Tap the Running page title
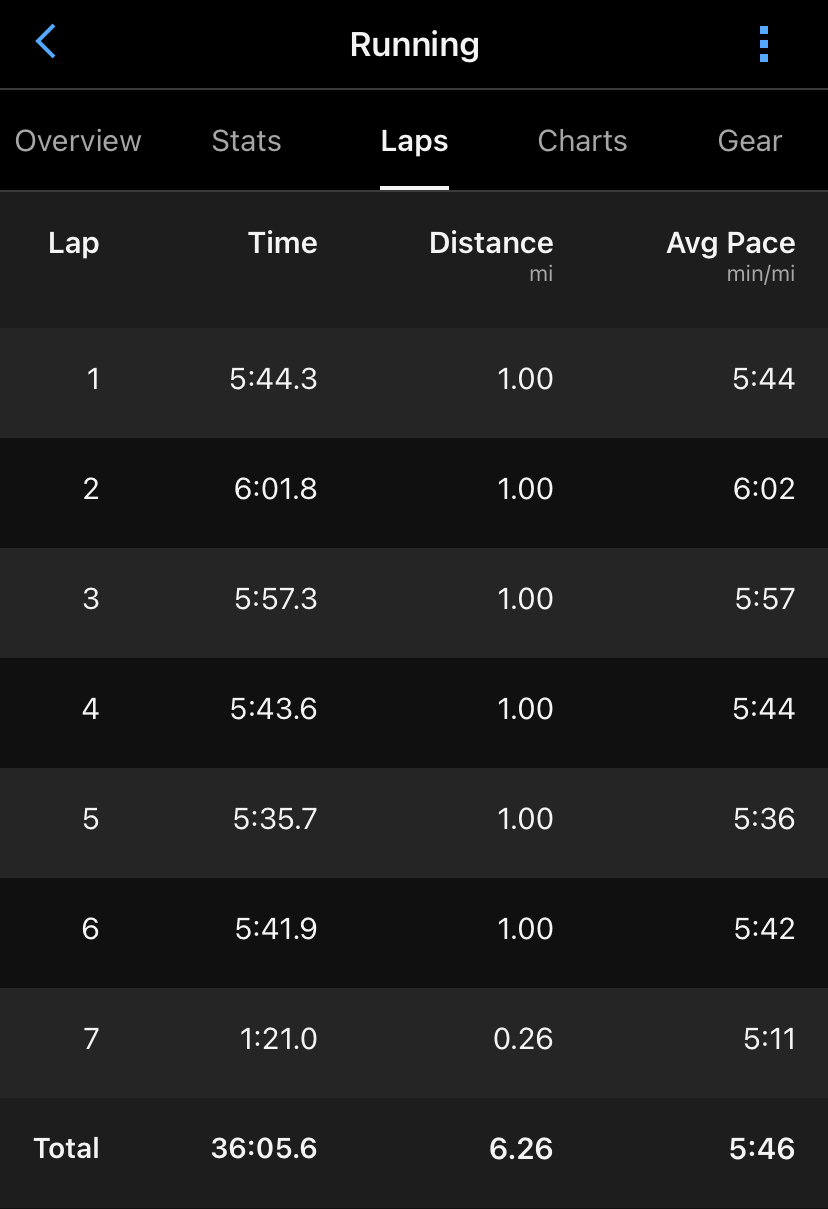The image size is (828, 1209). point(414,45)
